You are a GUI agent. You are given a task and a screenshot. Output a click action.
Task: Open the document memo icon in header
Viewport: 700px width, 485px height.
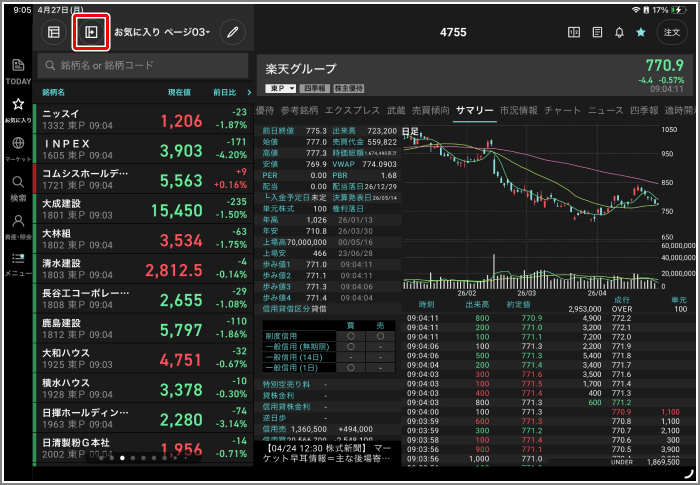click(x=597, y=32)
